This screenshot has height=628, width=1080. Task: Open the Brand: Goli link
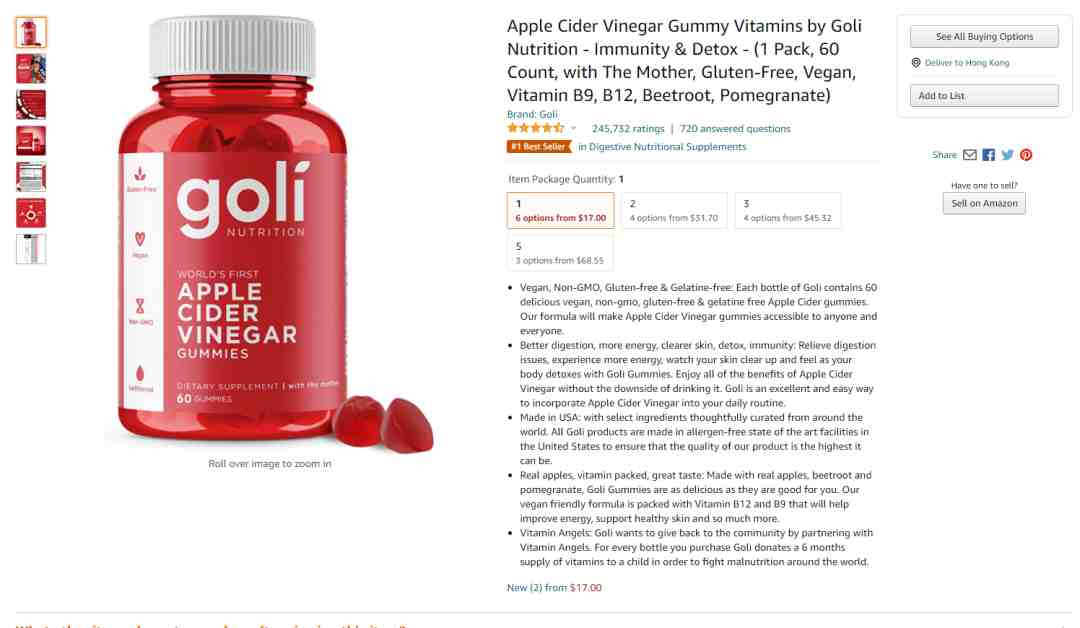532,114
